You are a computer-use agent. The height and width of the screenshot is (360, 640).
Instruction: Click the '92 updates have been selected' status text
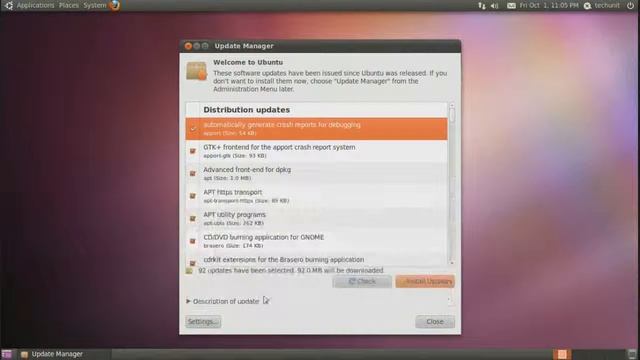pyautogui.click(x=291, y=271)
